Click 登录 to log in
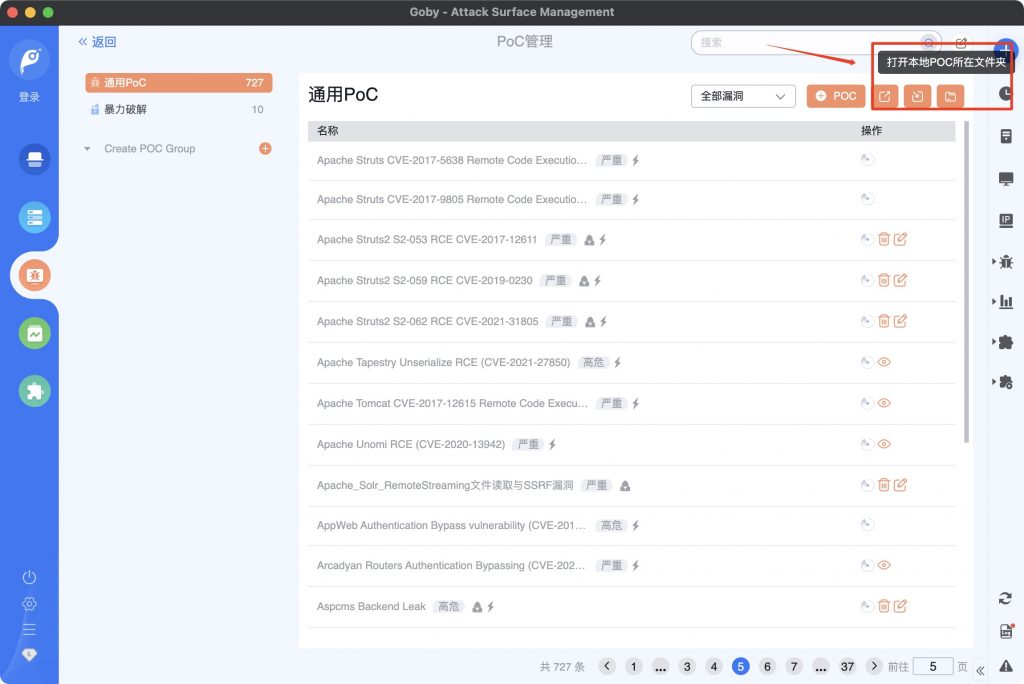The width and height of the screenshot is (1024, 684). pyautogui.click(x=29, y=97)
